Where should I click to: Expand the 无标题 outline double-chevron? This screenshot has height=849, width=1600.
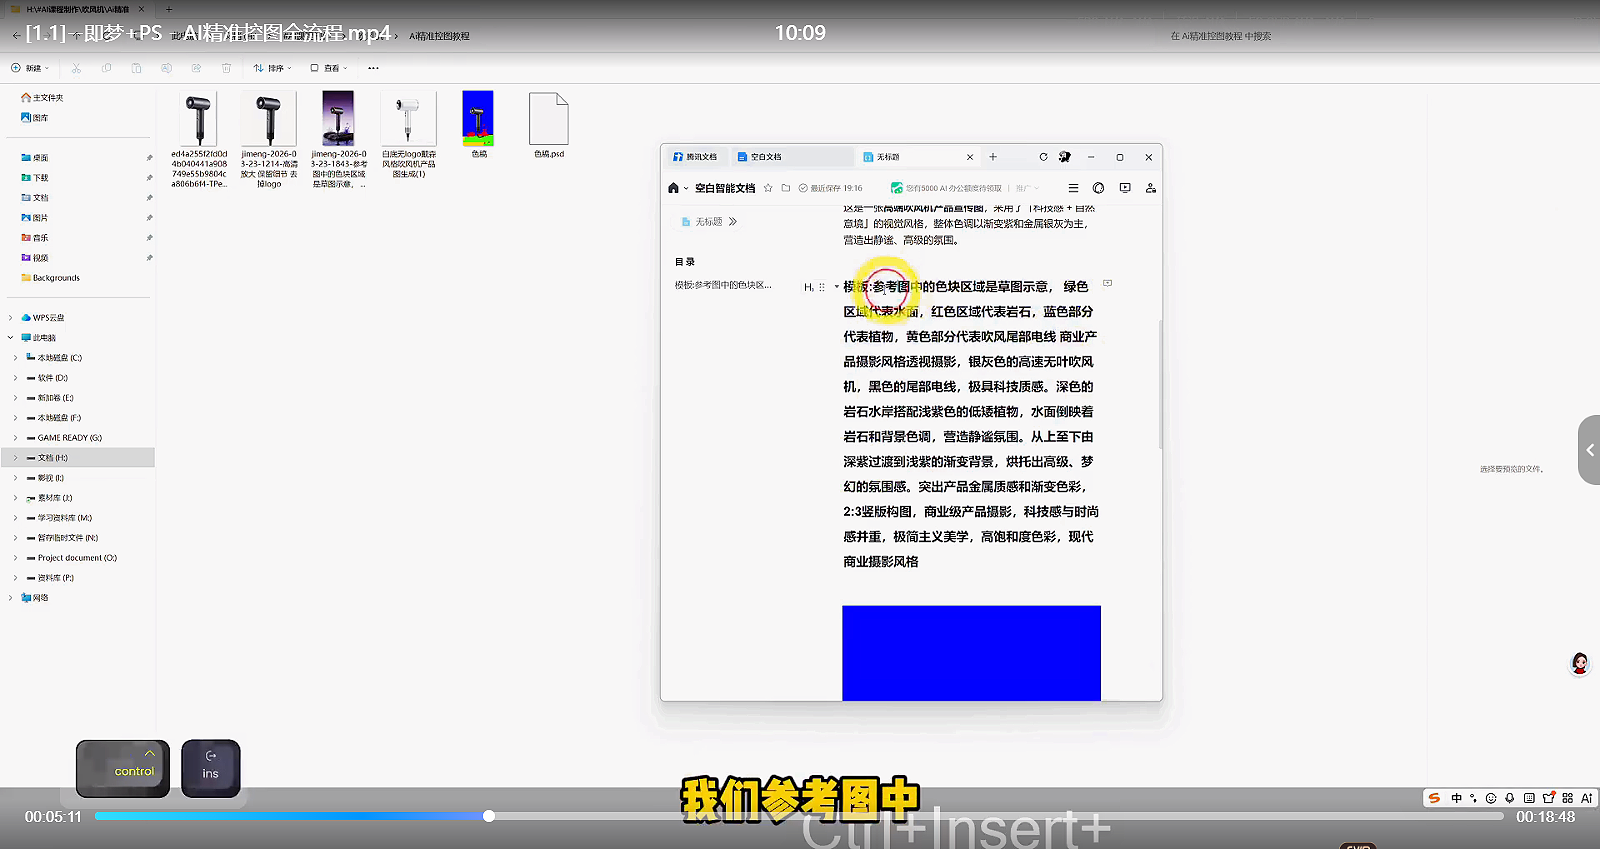(x=733, y=222)
